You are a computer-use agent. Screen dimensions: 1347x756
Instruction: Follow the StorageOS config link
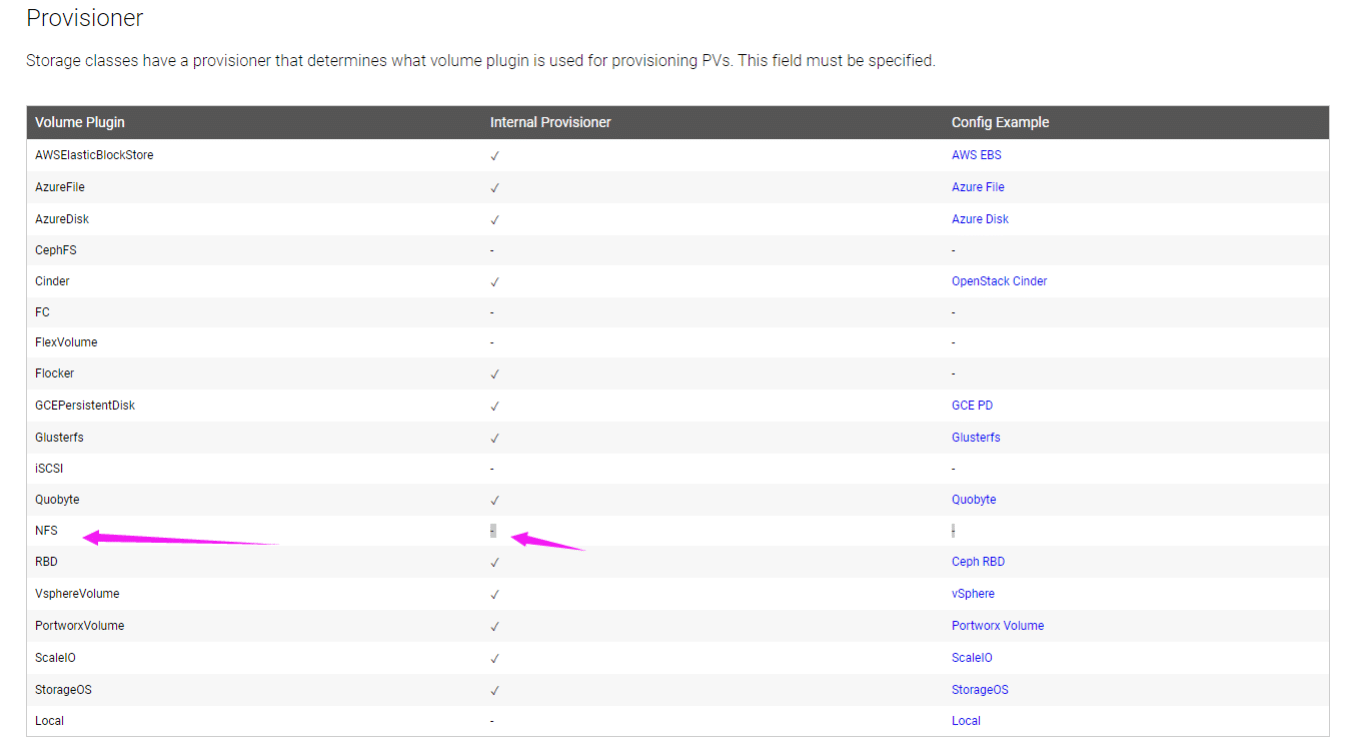point(979,690)
